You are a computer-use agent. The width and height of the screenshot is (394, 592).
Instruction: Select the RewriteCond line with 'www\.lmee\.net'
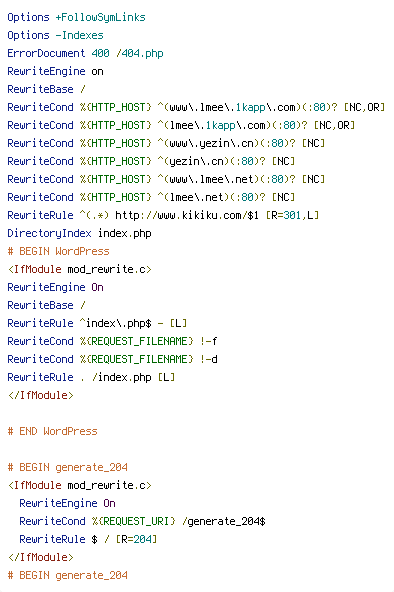(x=166, y=179)
